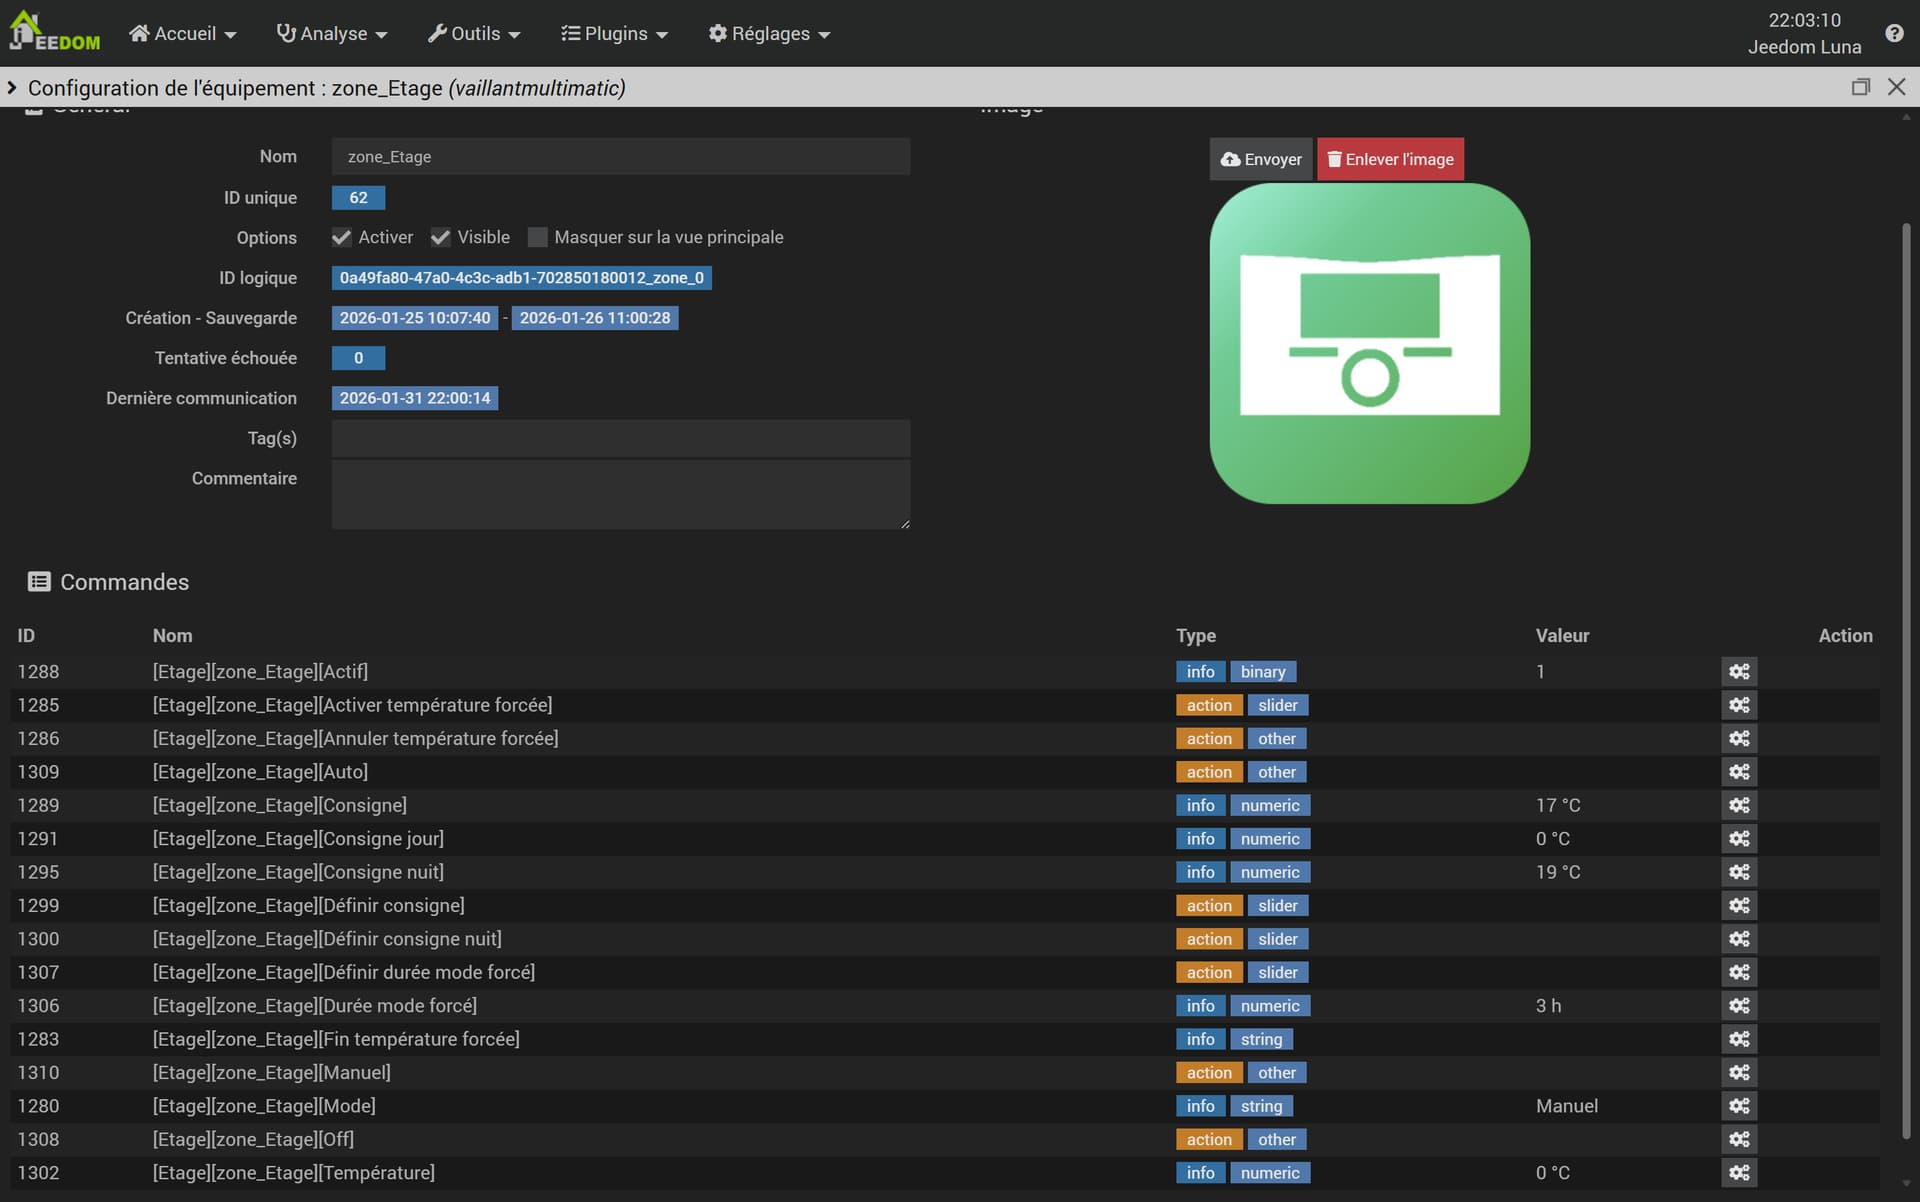Click the page vertical scrollbar
Screen dimensions: 1920x1202
pos(1906,680)
